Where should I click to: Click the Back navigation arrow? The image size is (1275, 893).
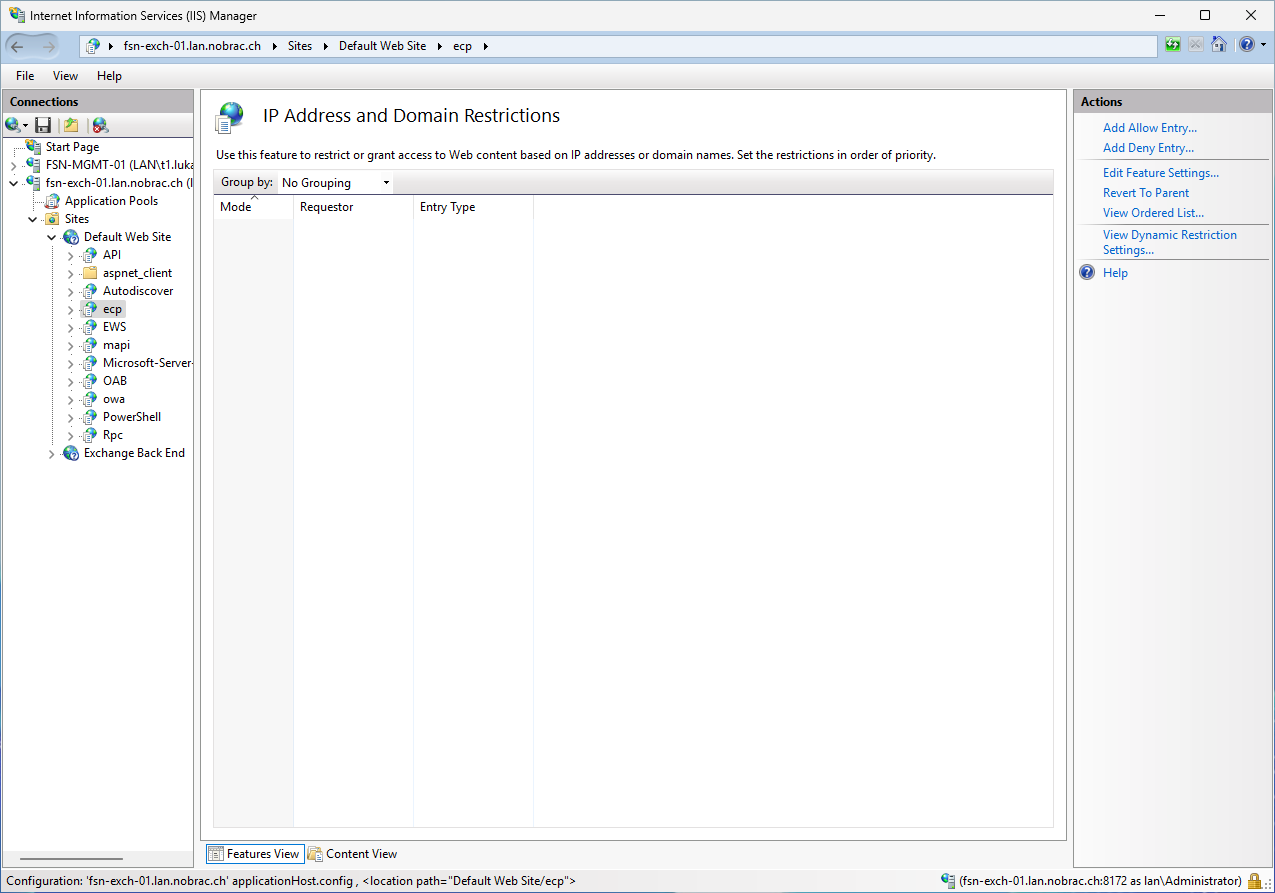tap(18, 46)
